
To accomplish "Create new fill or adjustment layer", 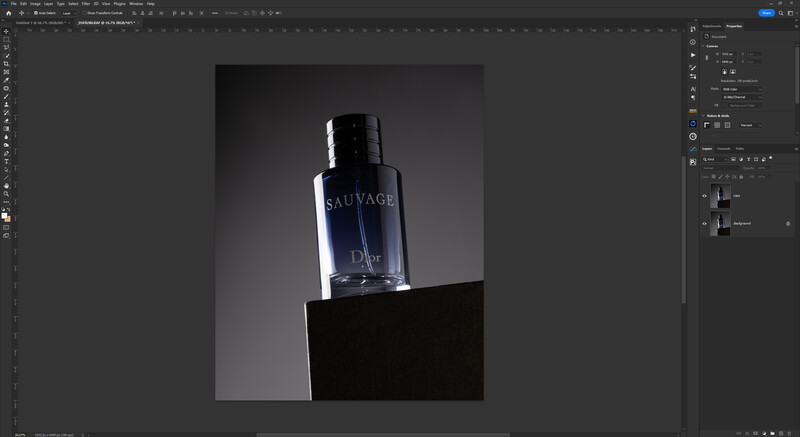I will (x=764, y=433).
